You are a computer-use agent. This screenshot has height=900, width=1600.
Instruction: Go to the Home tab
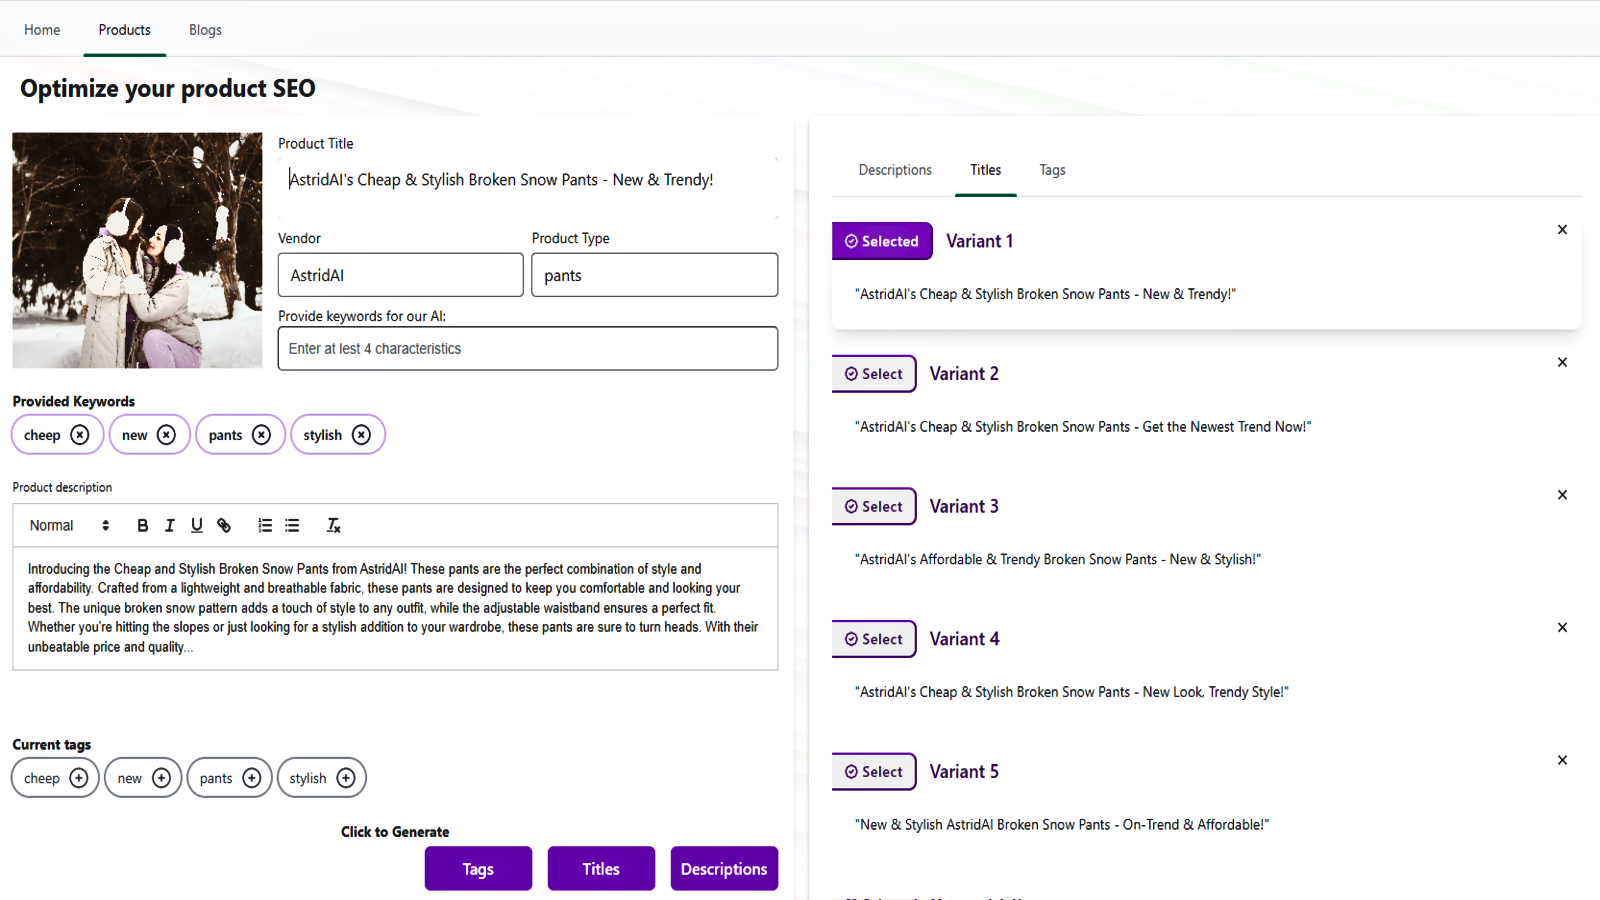(x=42, y=30)
